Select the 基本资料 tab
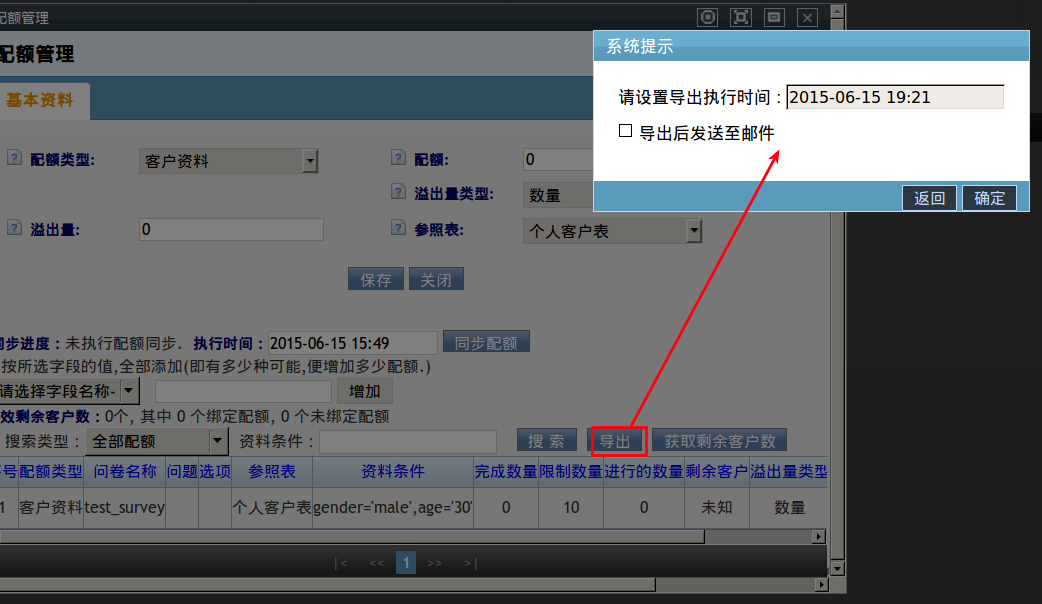1042x604 pixels. click(x=40, y=101)
